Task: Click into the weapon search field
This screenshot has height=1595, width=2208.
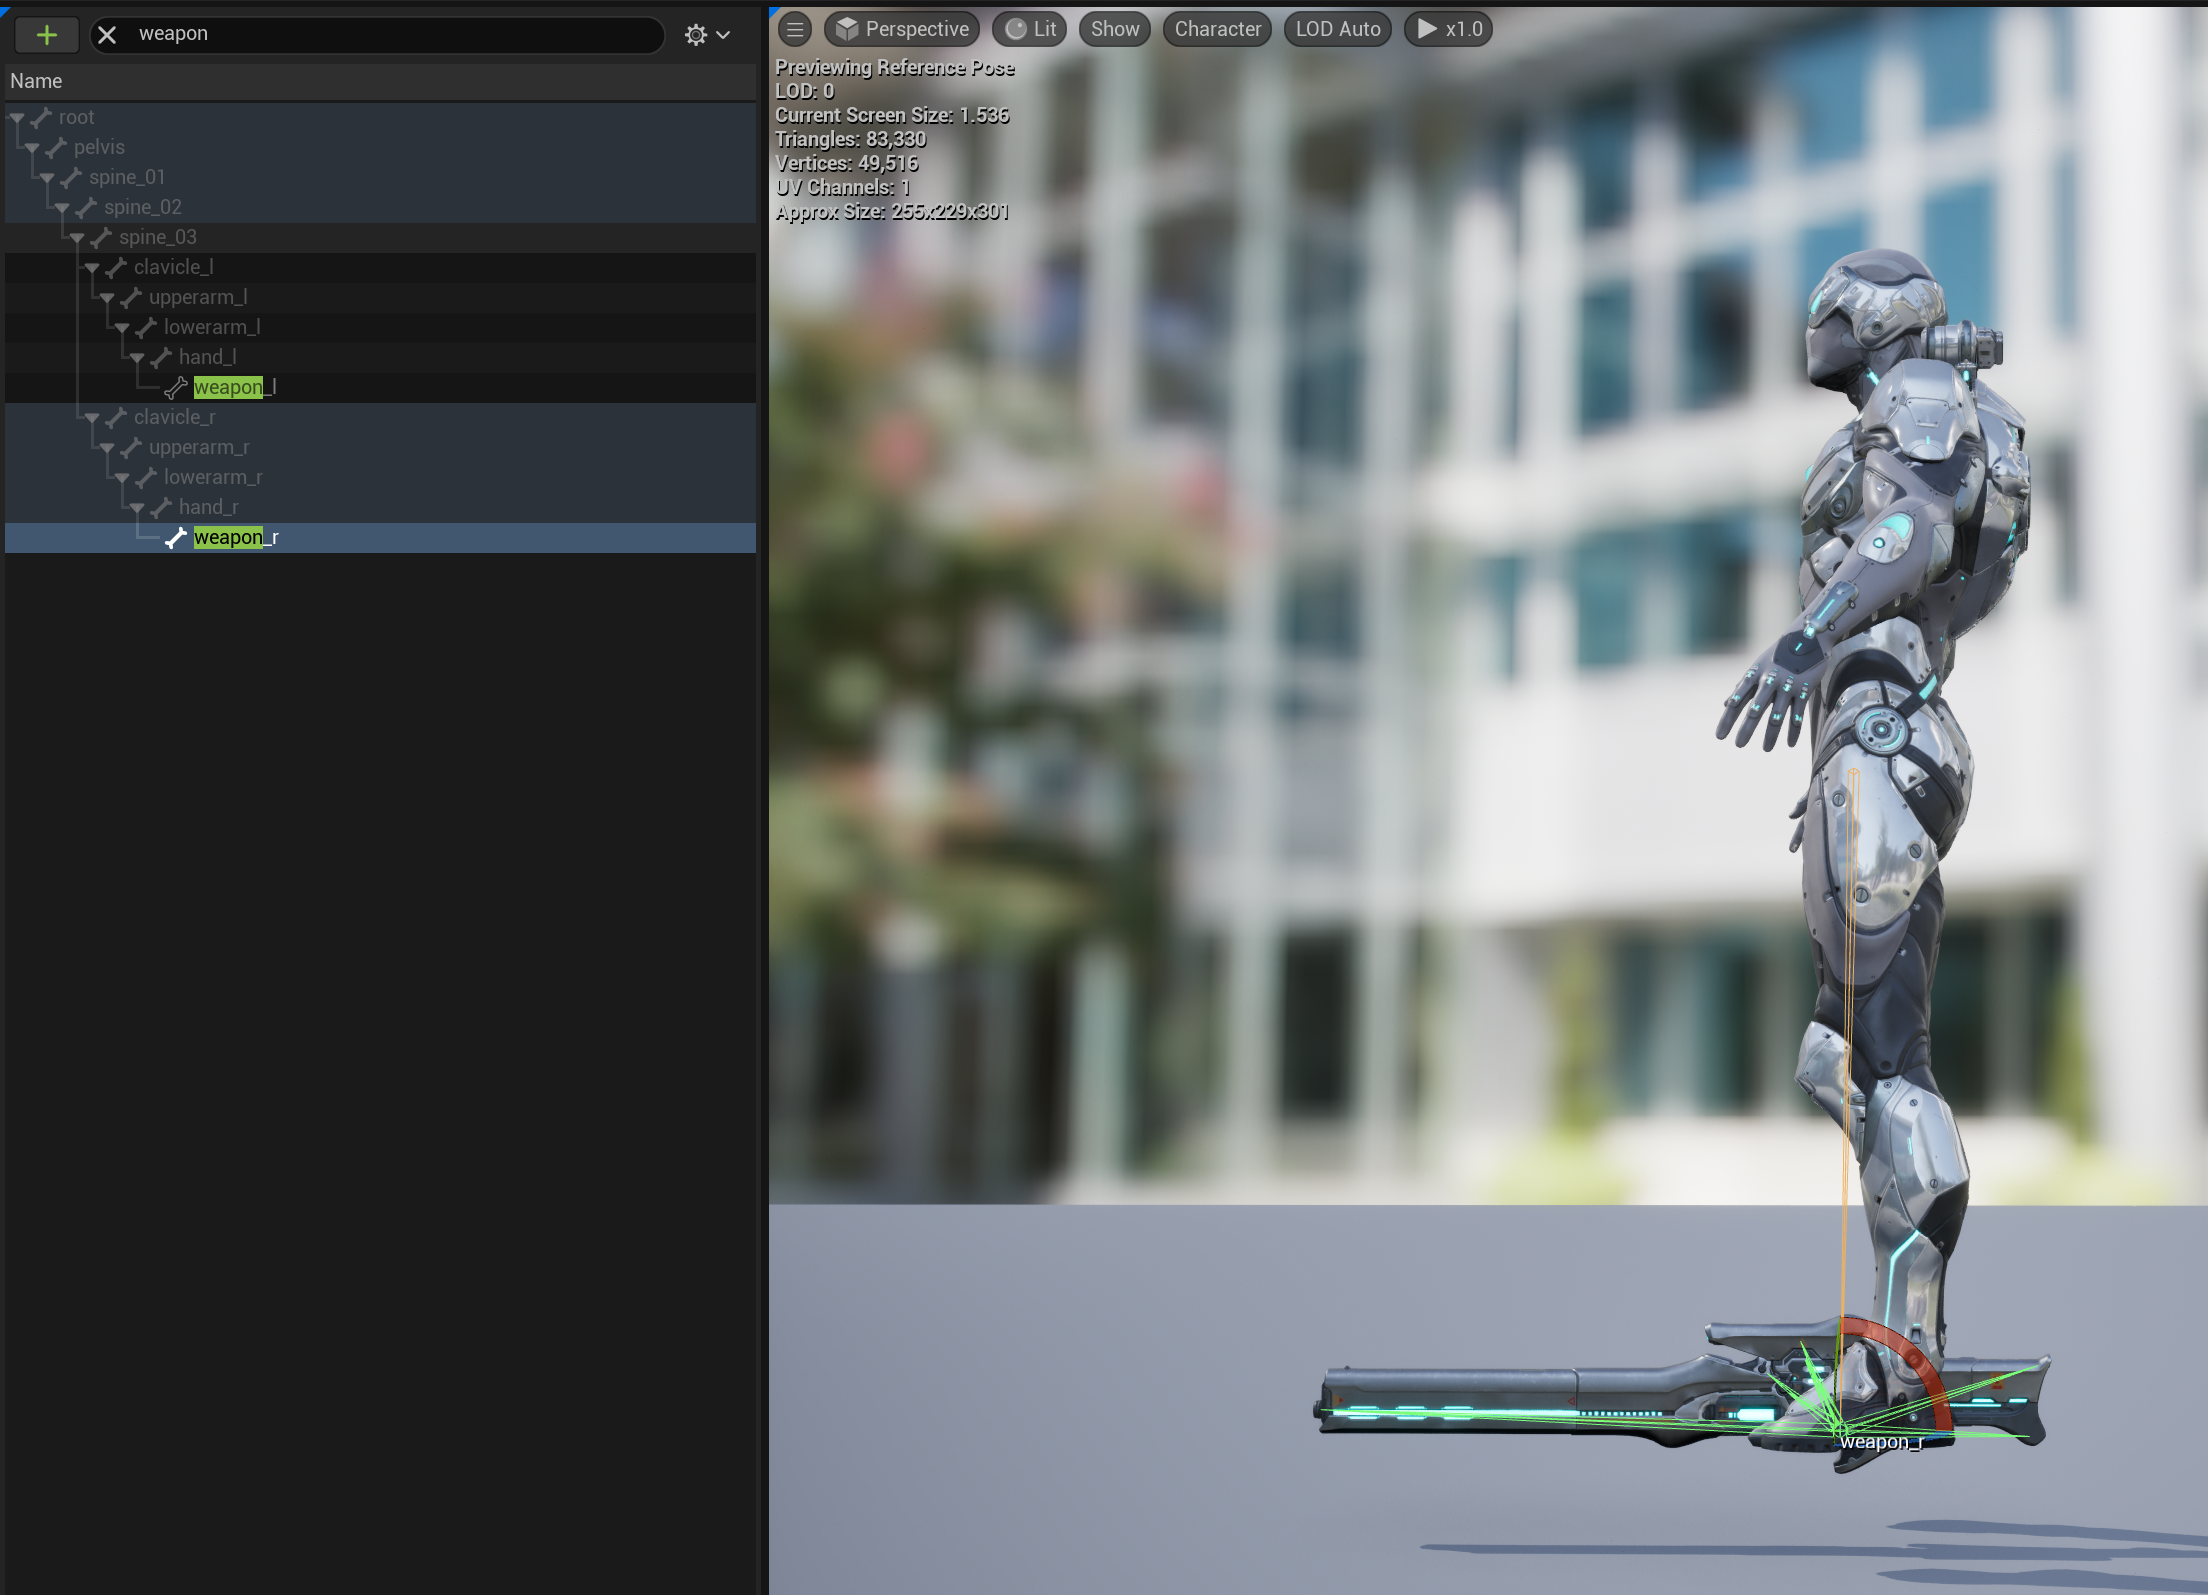Action: 400,34
